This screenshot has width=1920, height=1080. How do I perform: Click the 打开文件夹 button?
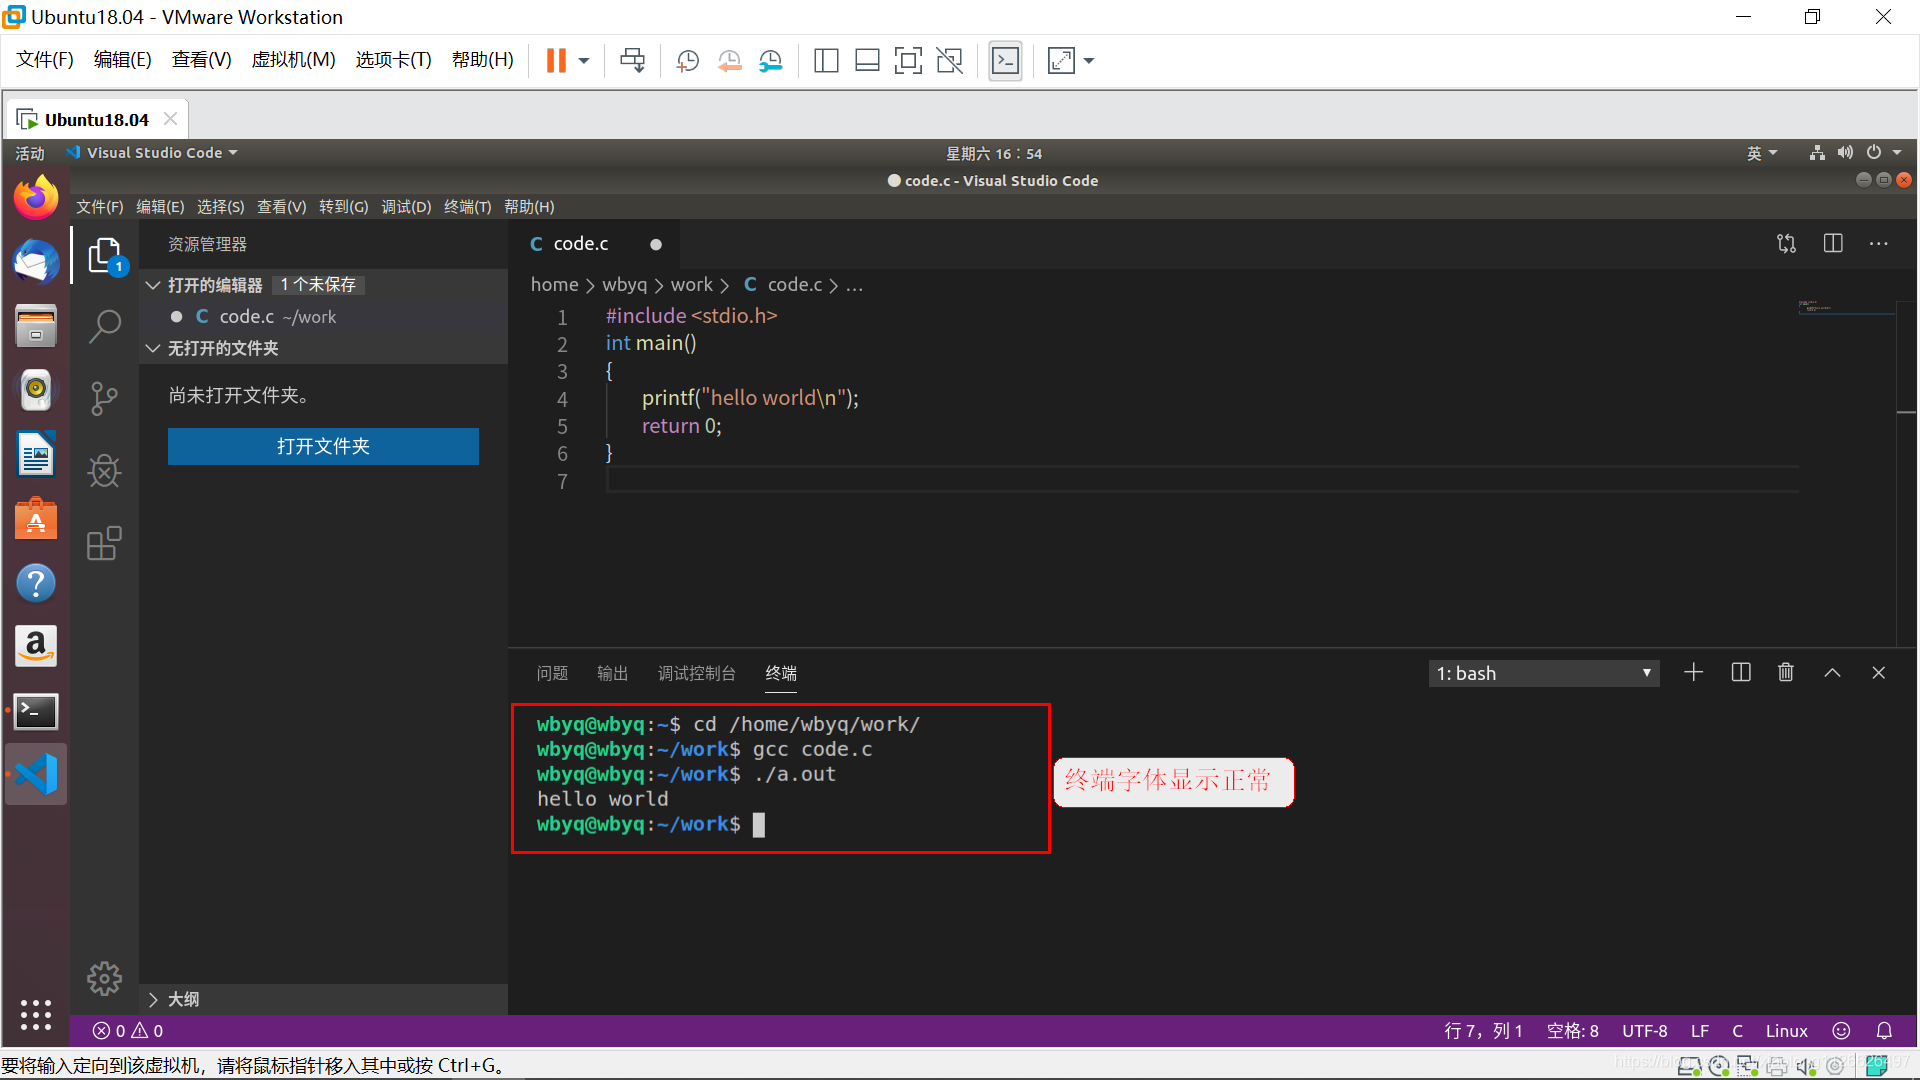322,446
